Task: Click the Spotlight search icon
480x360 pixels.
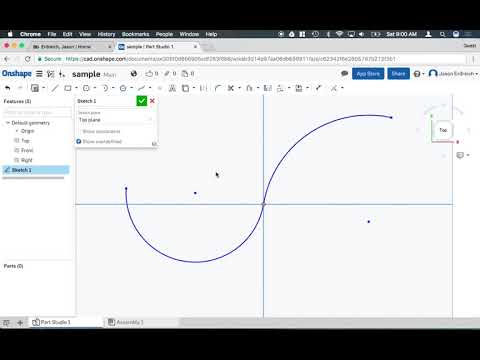Action: [442, 34]
